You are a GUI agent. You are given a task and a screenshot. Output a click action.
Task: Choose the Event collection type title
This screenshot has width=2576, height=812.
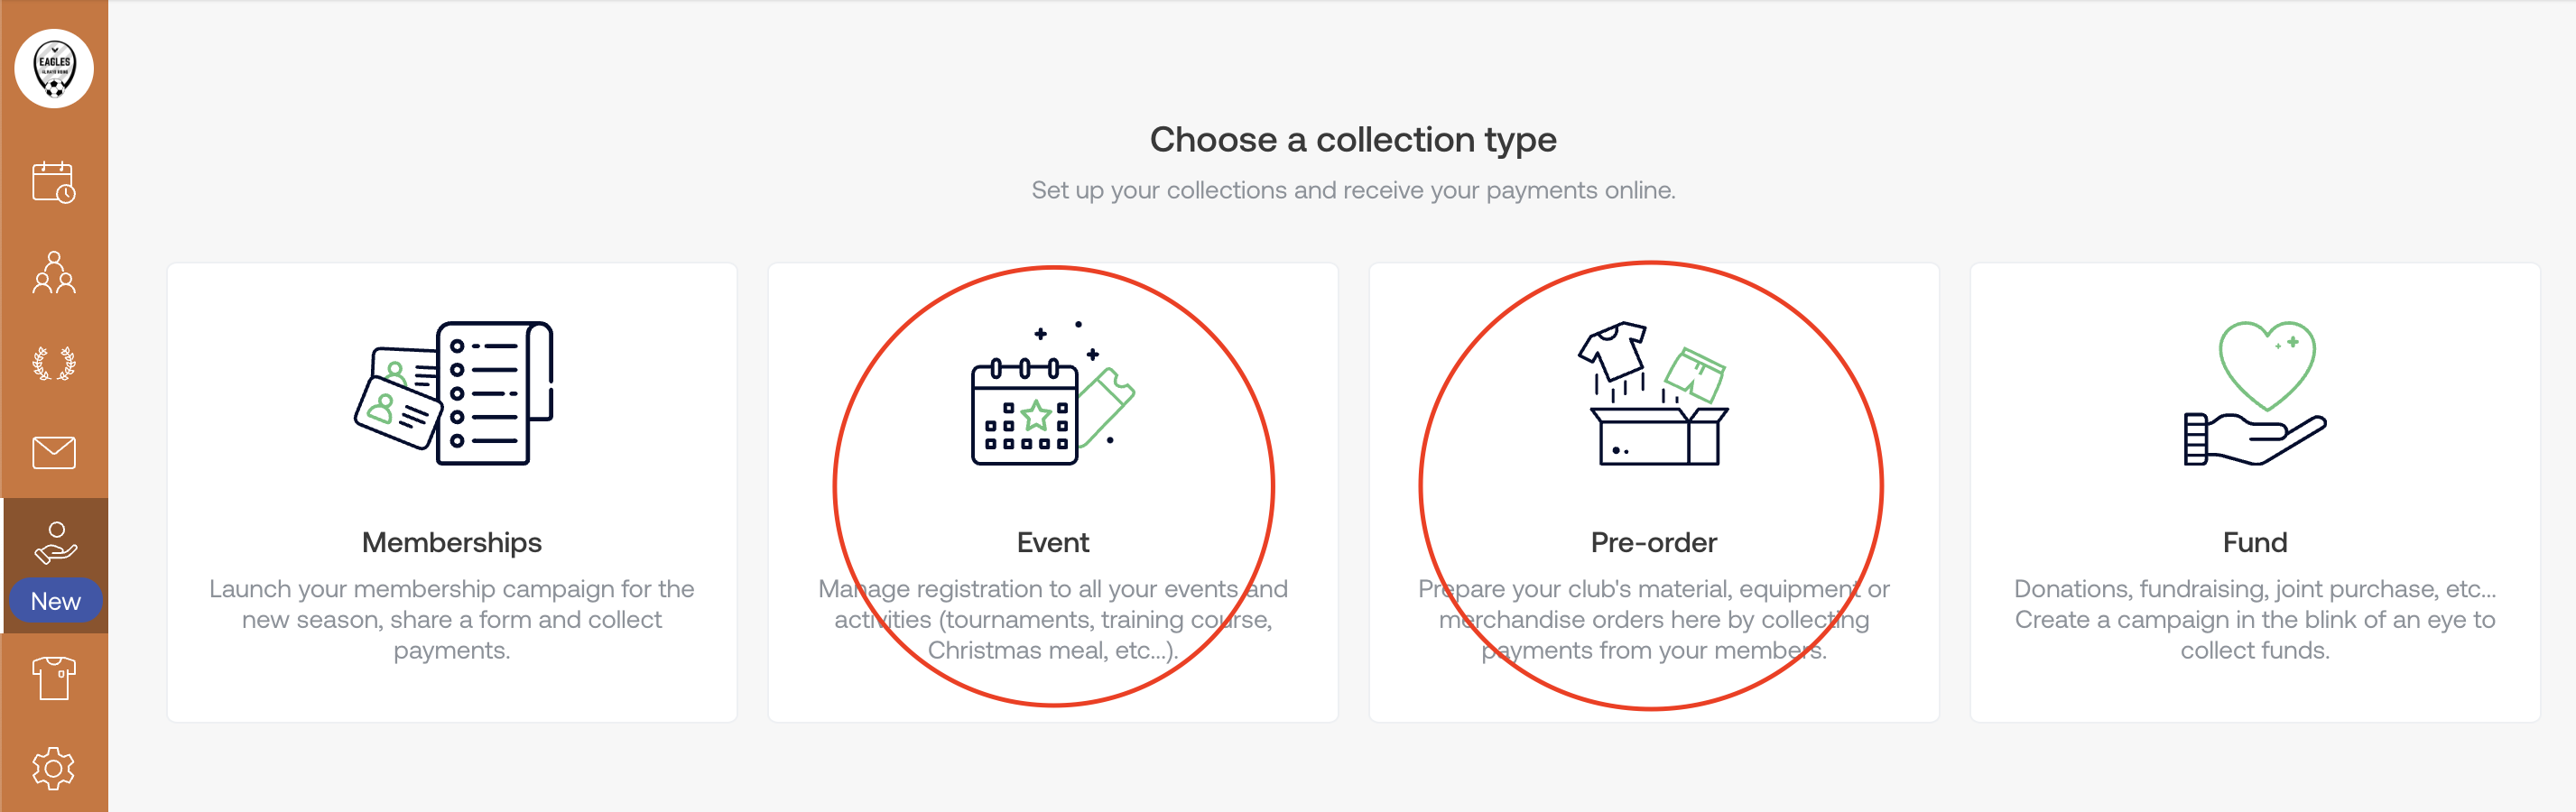point(1052,543)
